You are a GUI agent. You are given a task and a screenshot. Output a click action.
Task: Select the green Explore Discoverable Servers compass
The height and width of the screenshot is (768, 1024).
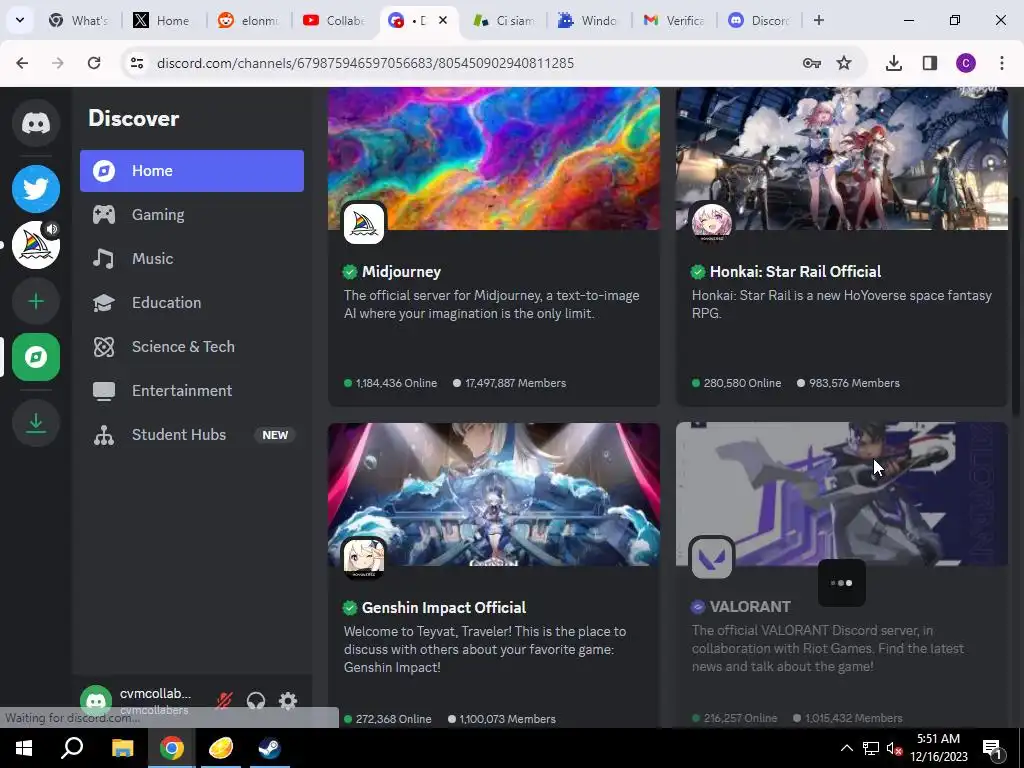(36, 357)
